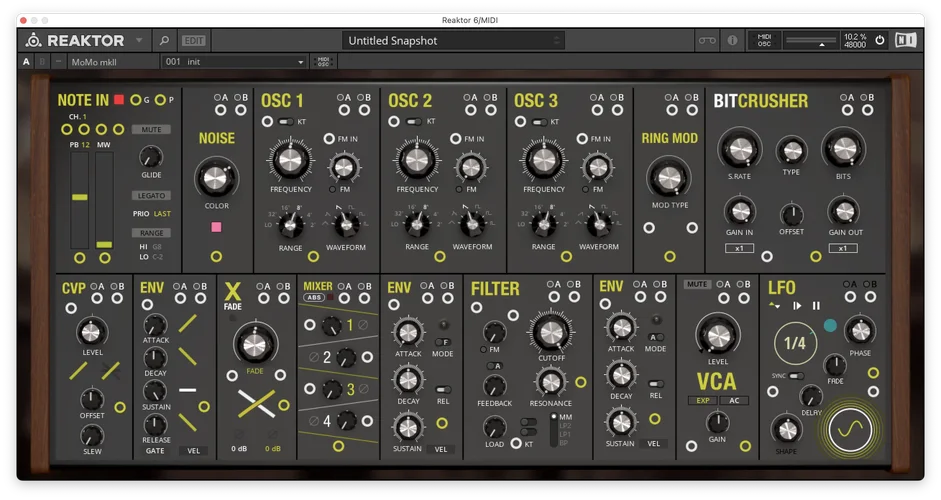Open the '001 init' preset dropdown

[235, 62]
